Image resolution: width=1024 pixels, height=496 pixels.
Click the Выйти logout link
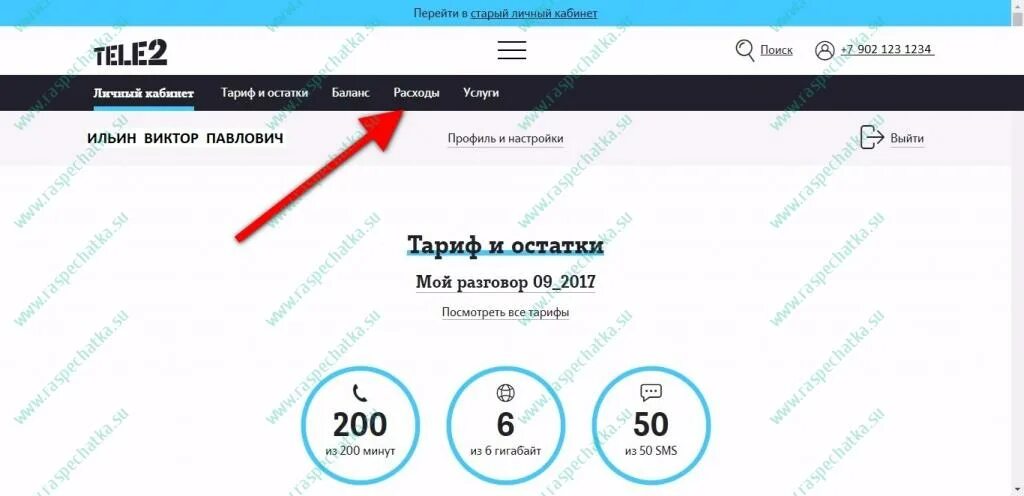907,138
